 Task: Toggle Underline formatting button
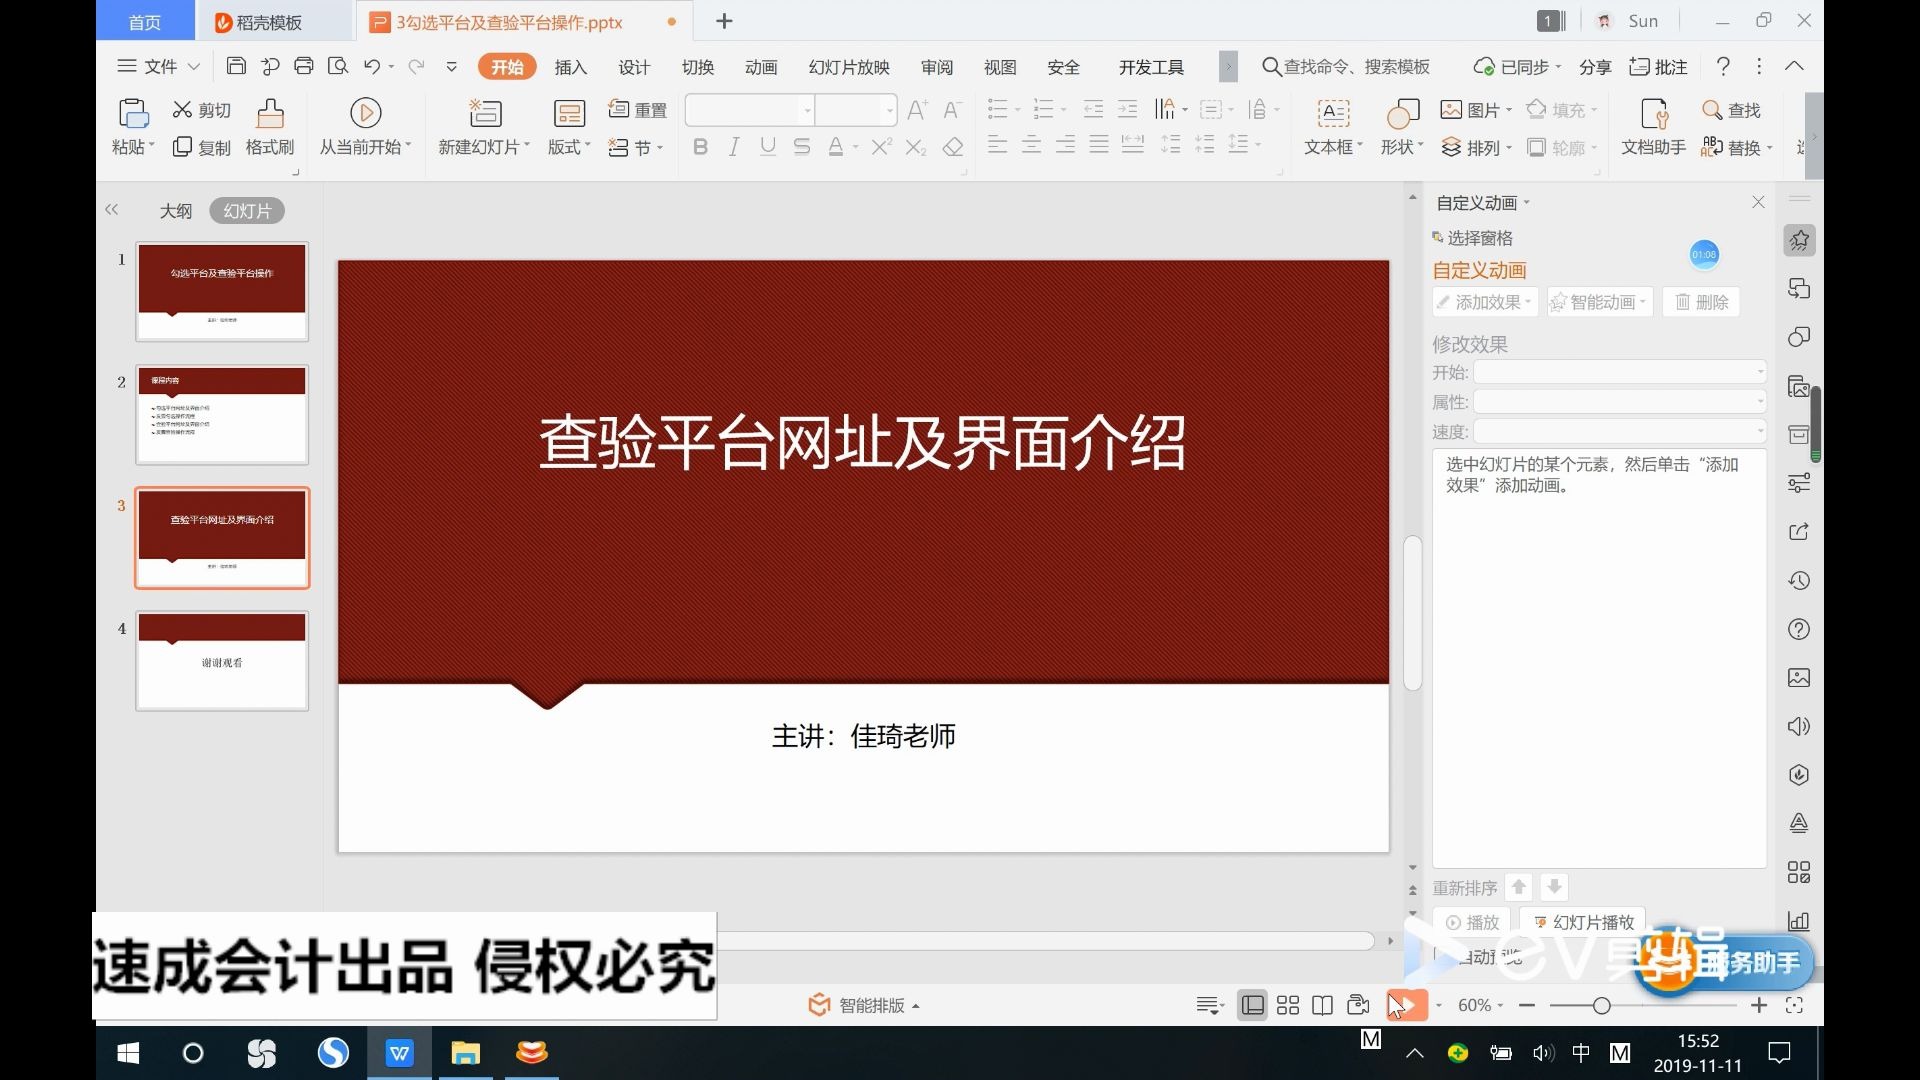tap(768, 147)
